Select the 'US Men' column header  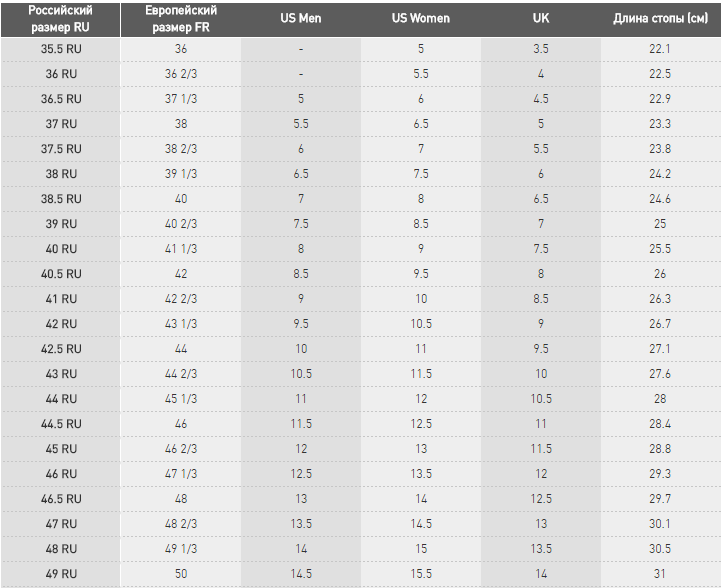coord(301,19)
